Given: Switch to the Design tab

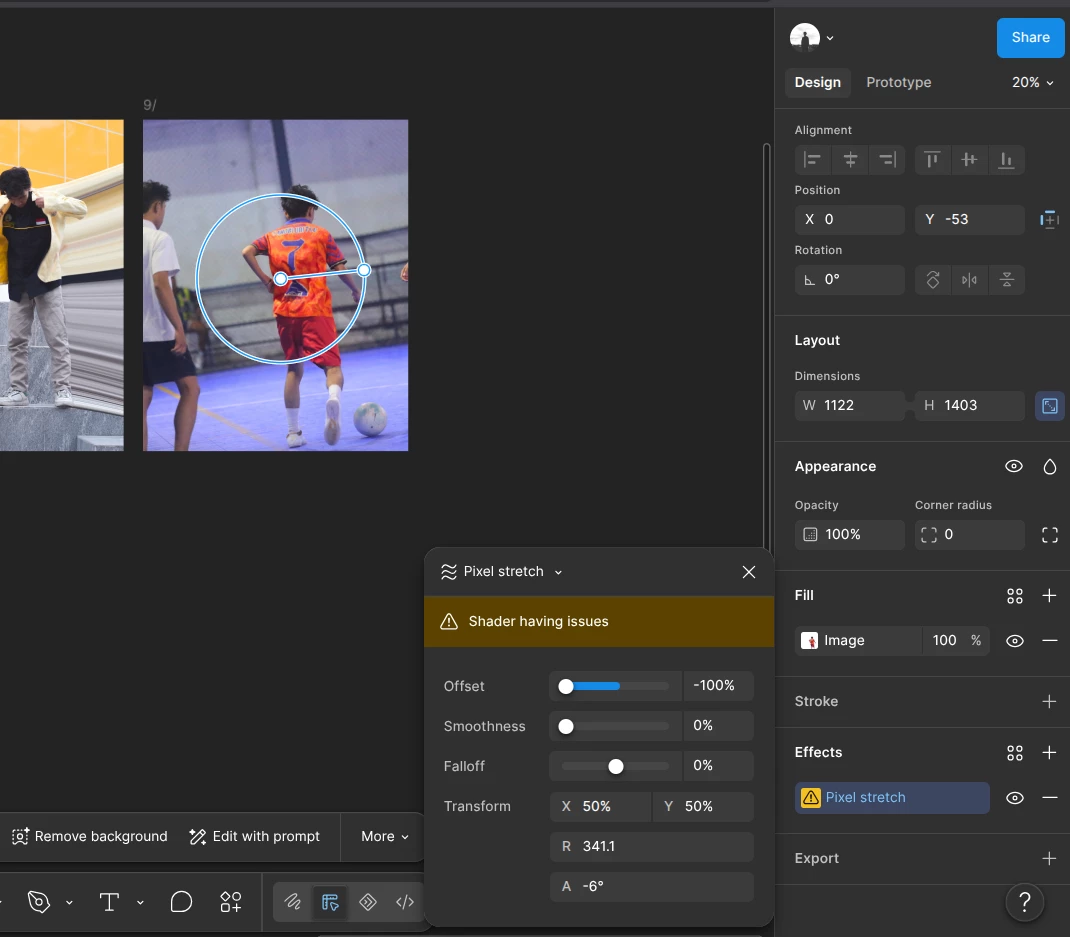Looking at the screenshot, I should 818,83.
